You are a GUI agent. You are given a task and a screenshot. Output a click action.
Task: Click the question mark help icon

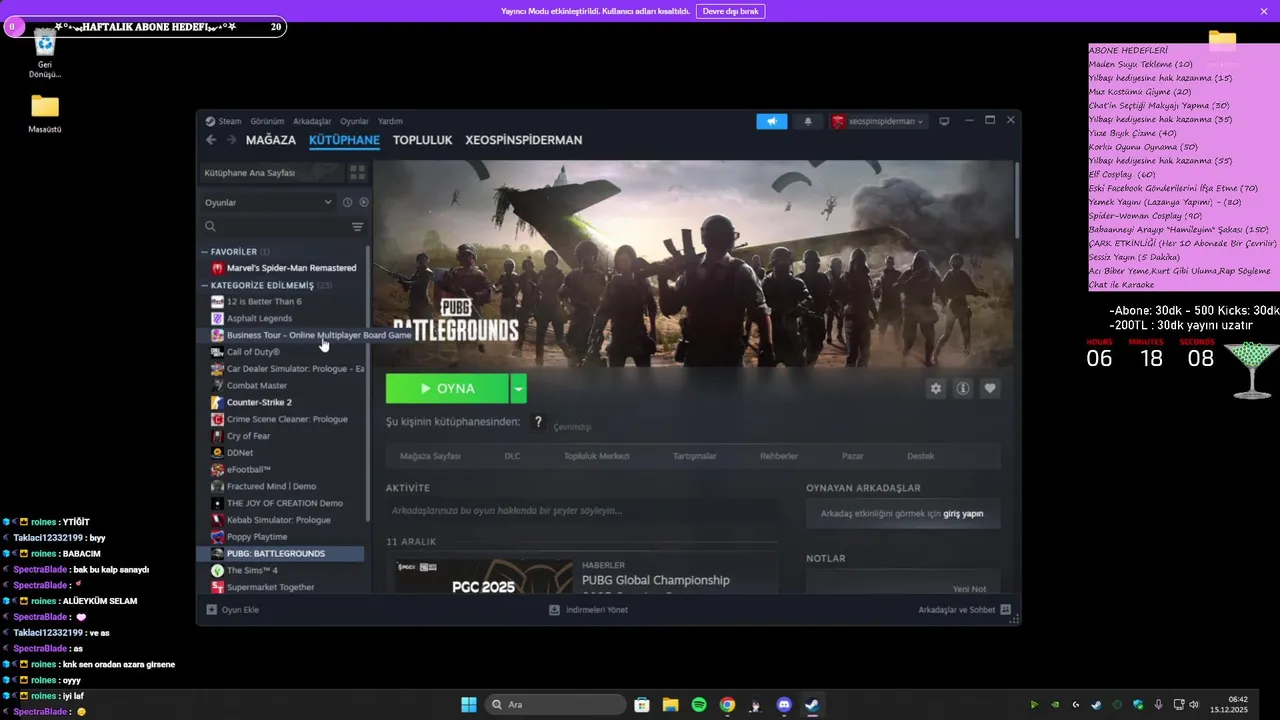point(538,423)
